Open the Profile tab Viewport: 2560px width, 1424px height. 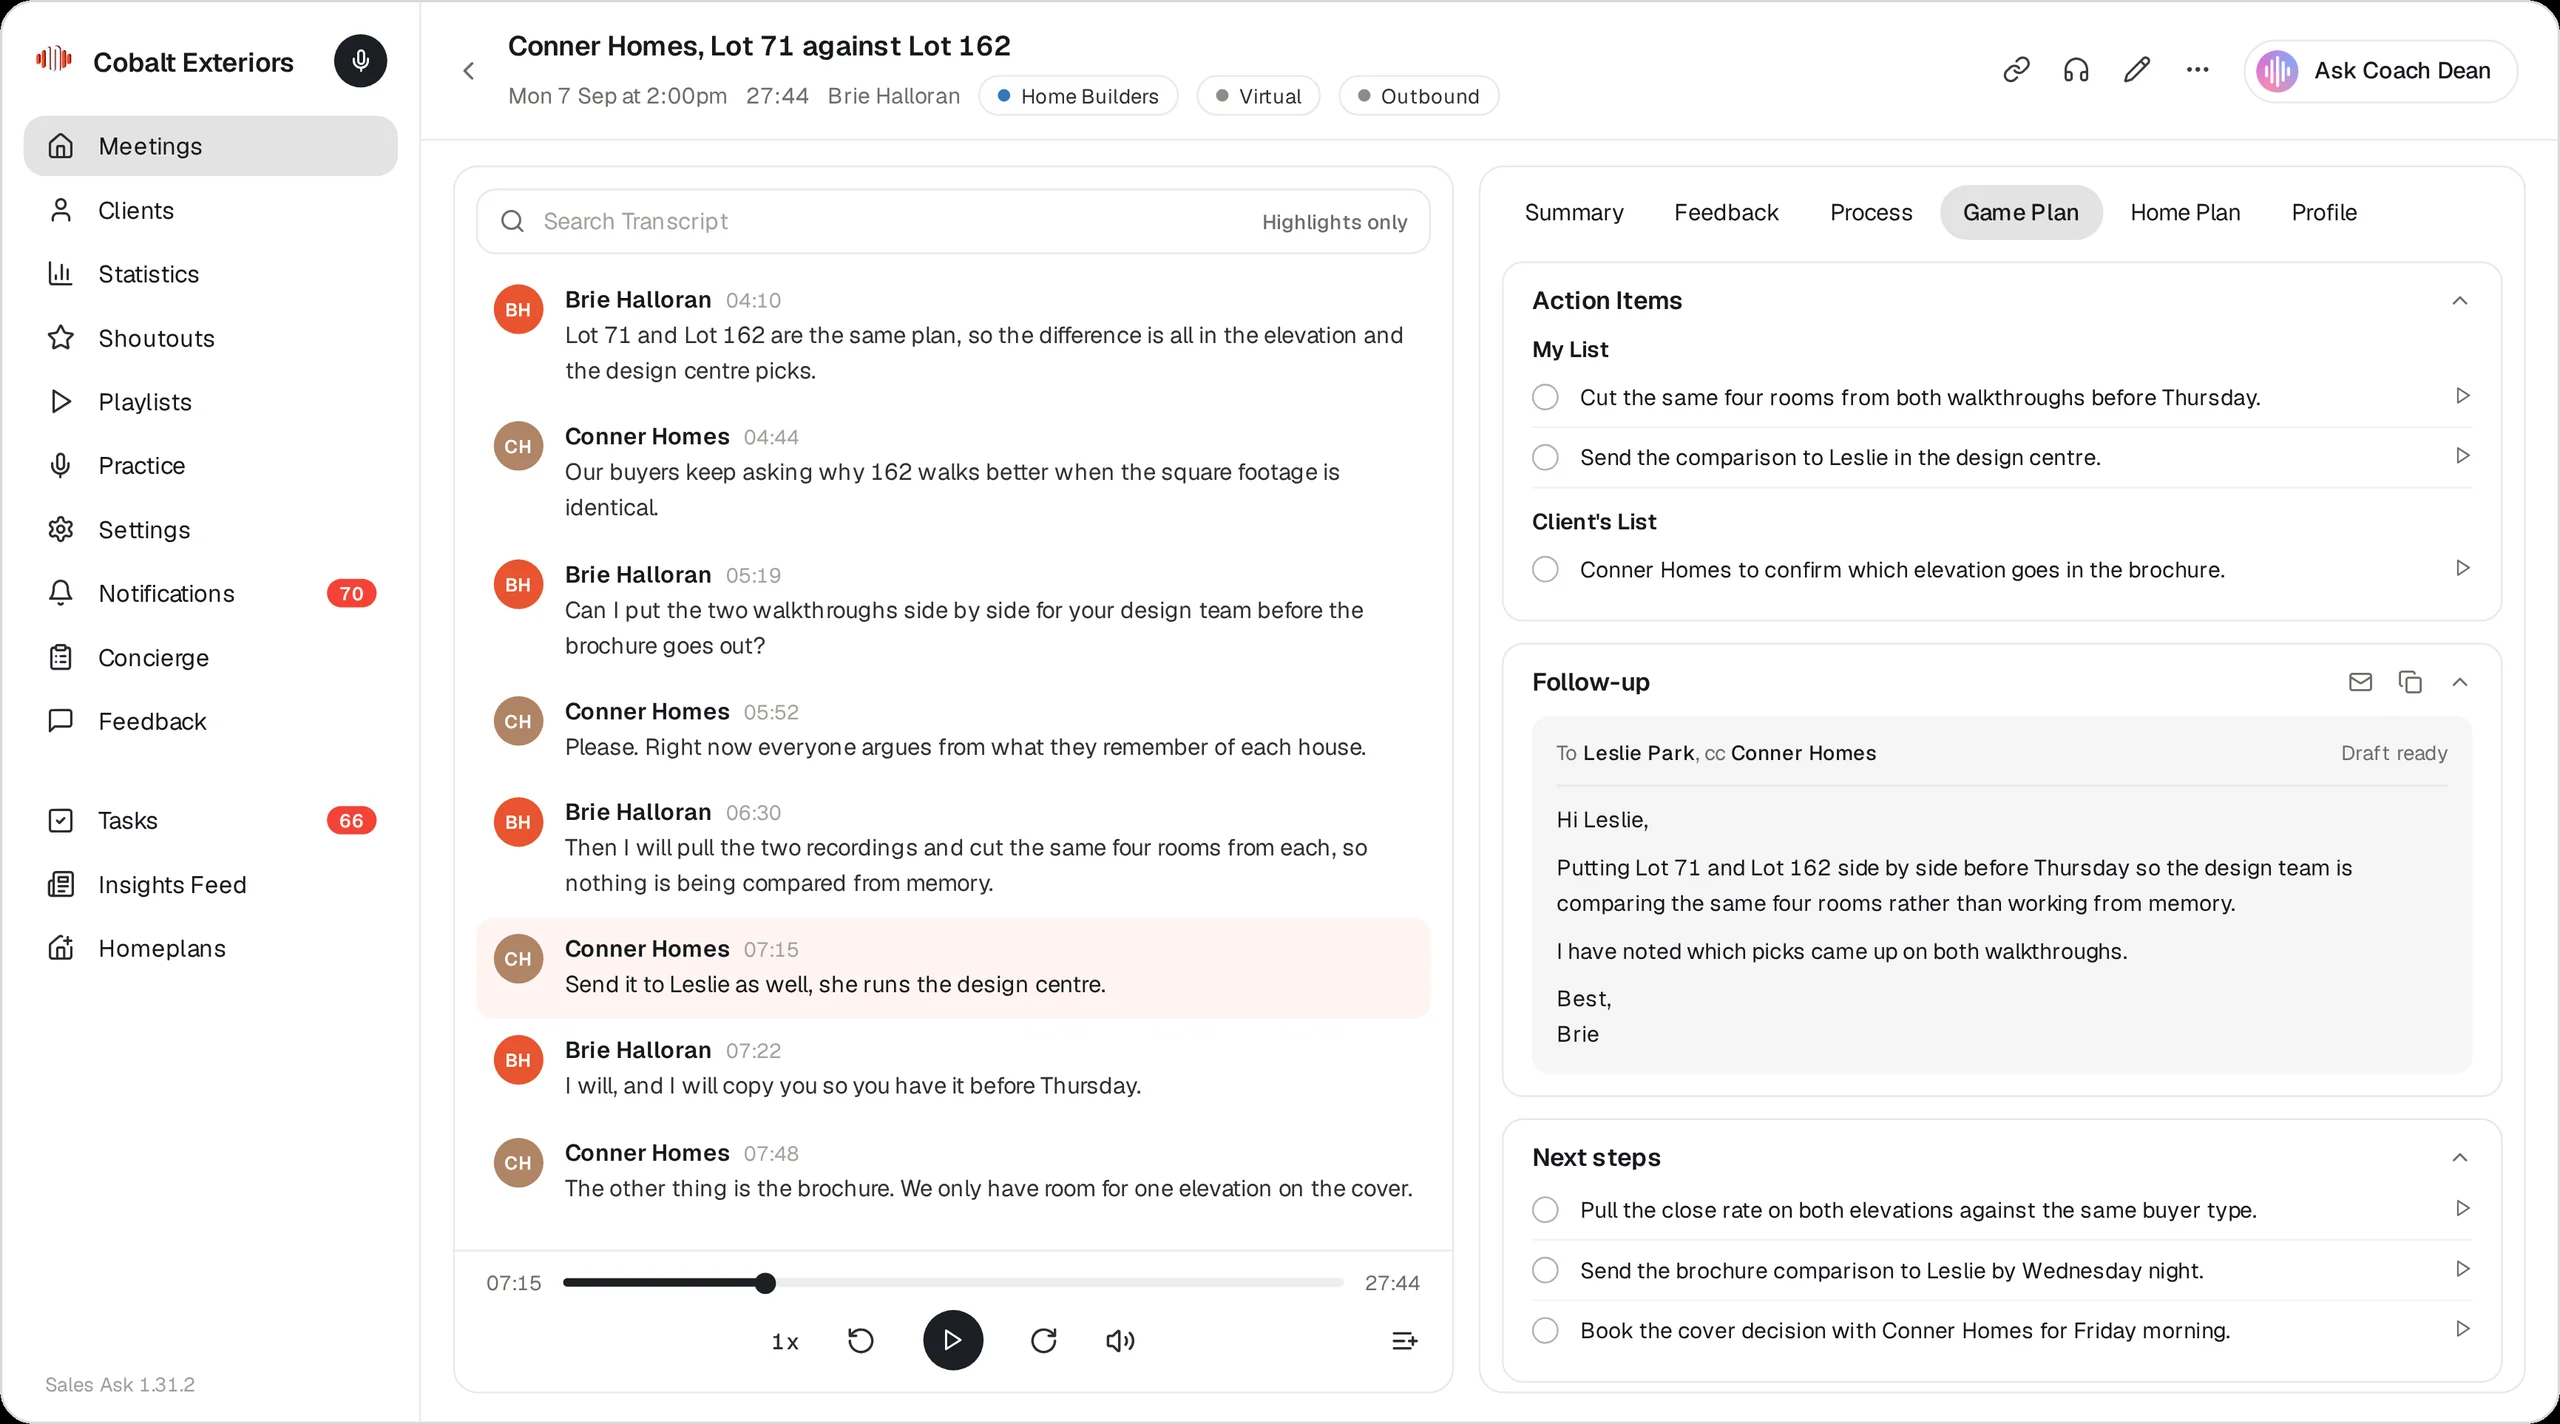tap(2324, 212)
